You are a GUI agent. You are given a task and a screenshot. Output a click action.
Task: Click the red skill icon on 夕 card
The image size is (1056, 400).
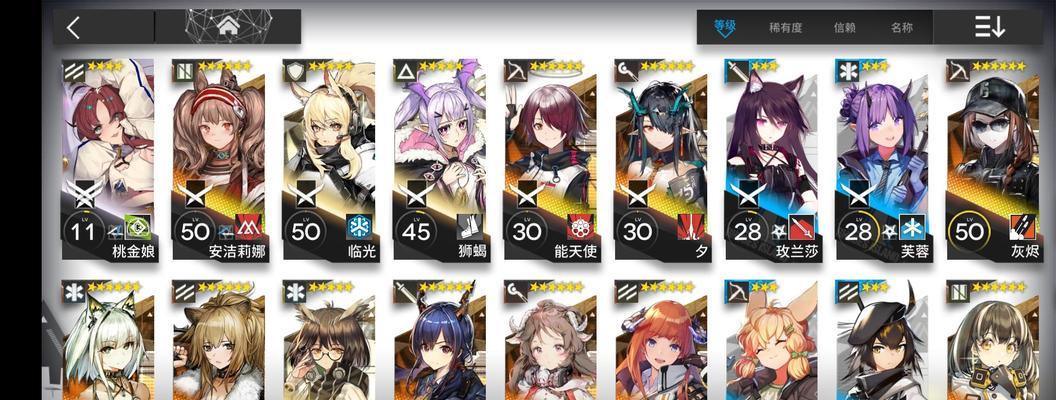tap(690, 228)
